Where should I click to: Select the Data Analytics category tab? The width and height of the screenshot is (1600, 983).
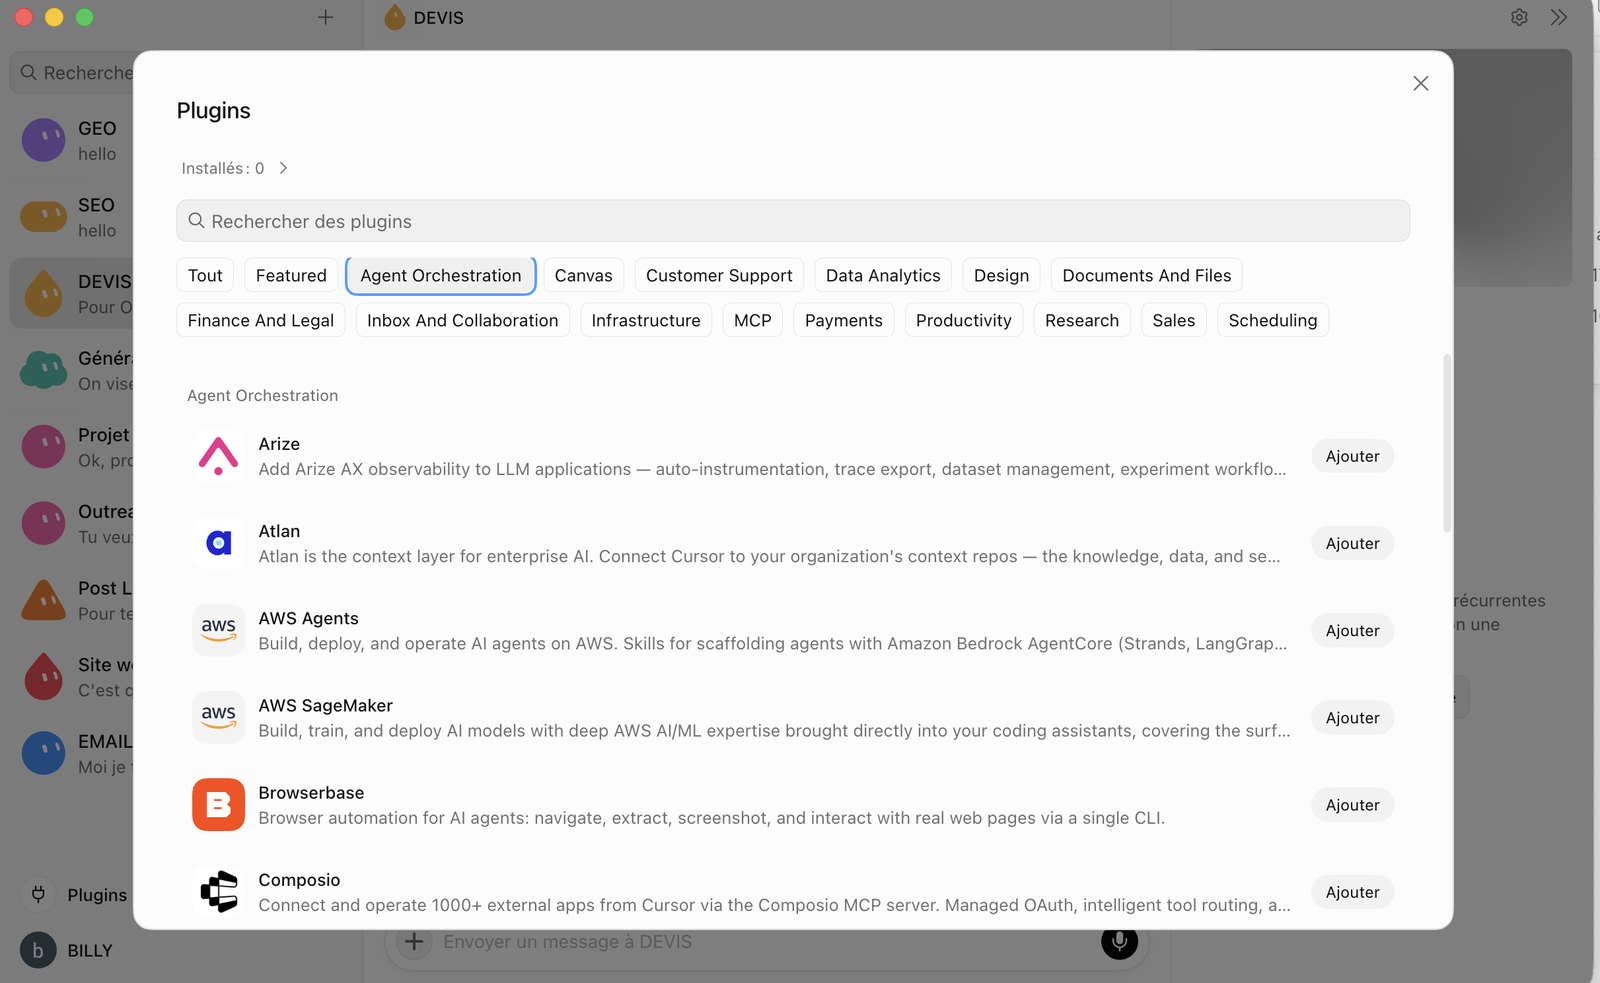tap(883, 275)
